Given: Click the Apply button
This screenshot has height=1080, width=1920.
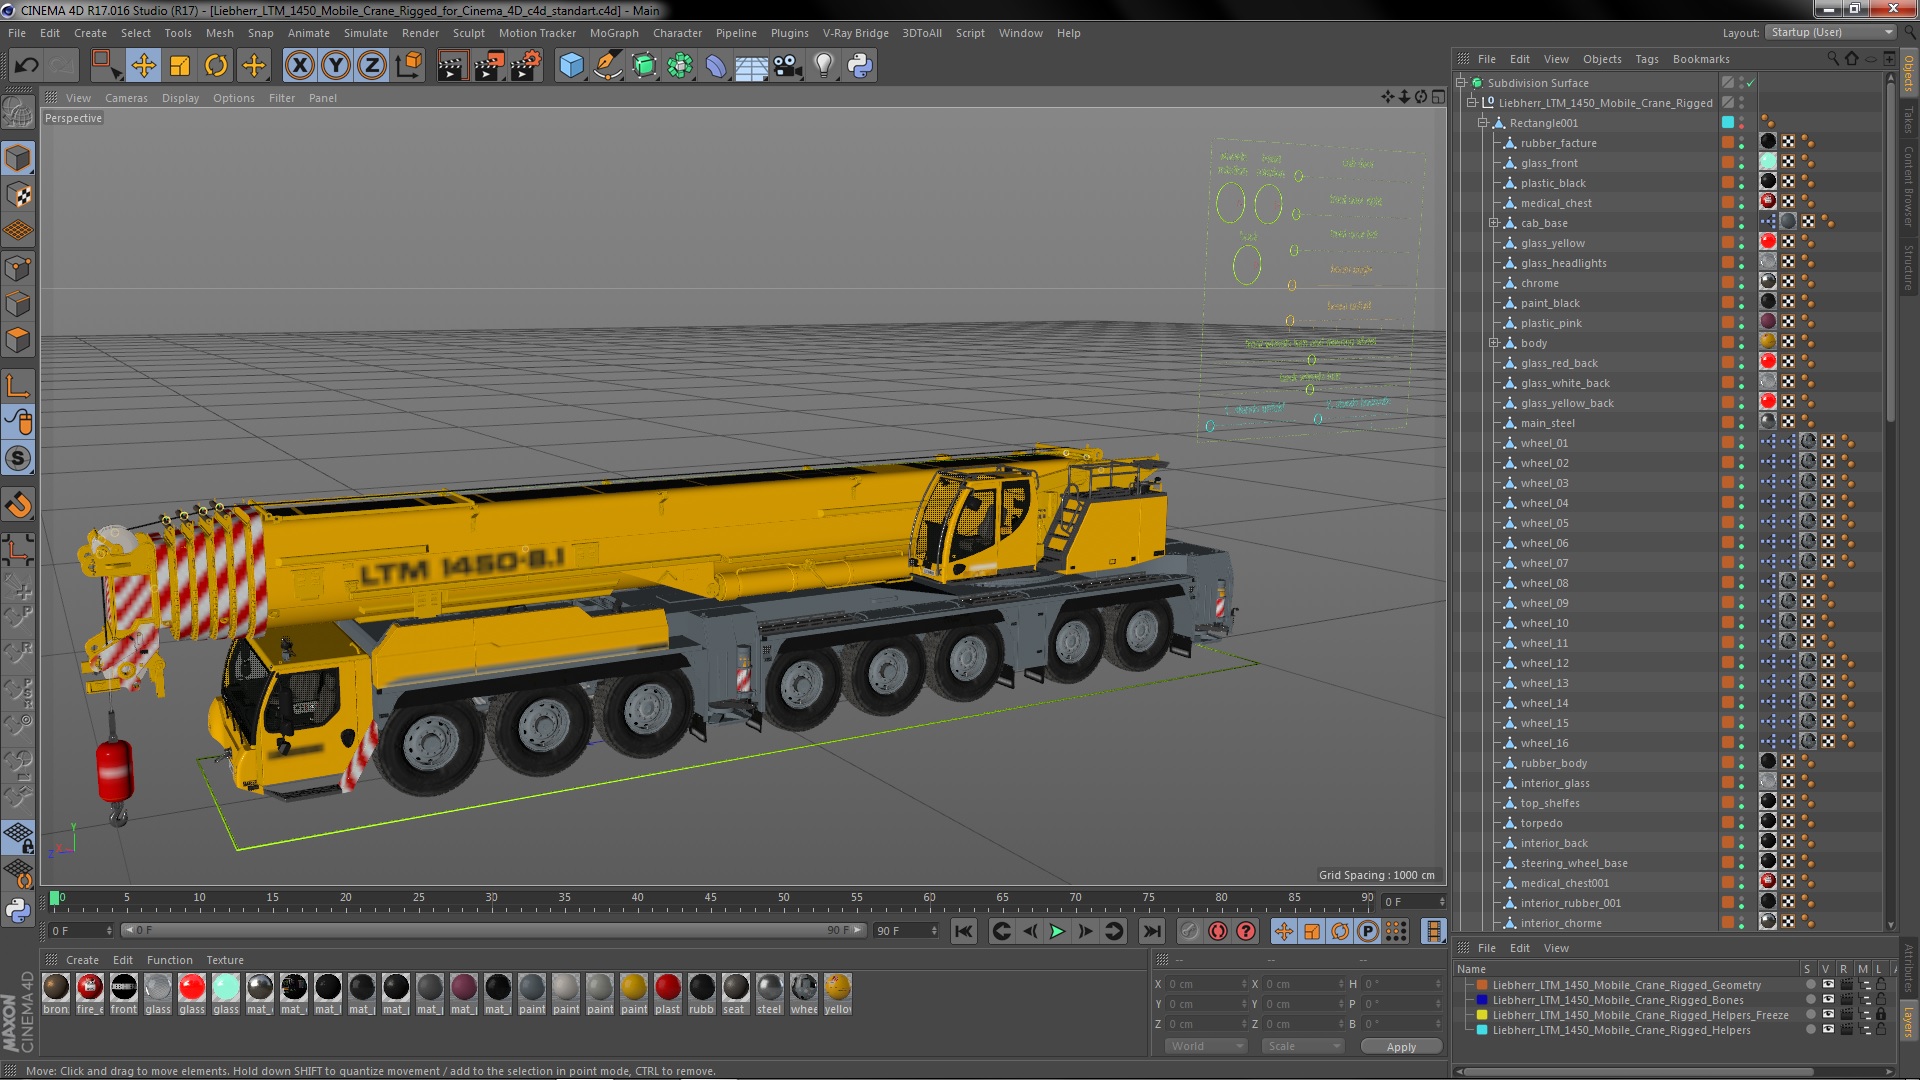Looking at the screenshot, I should click(x=1401, y=1046).
